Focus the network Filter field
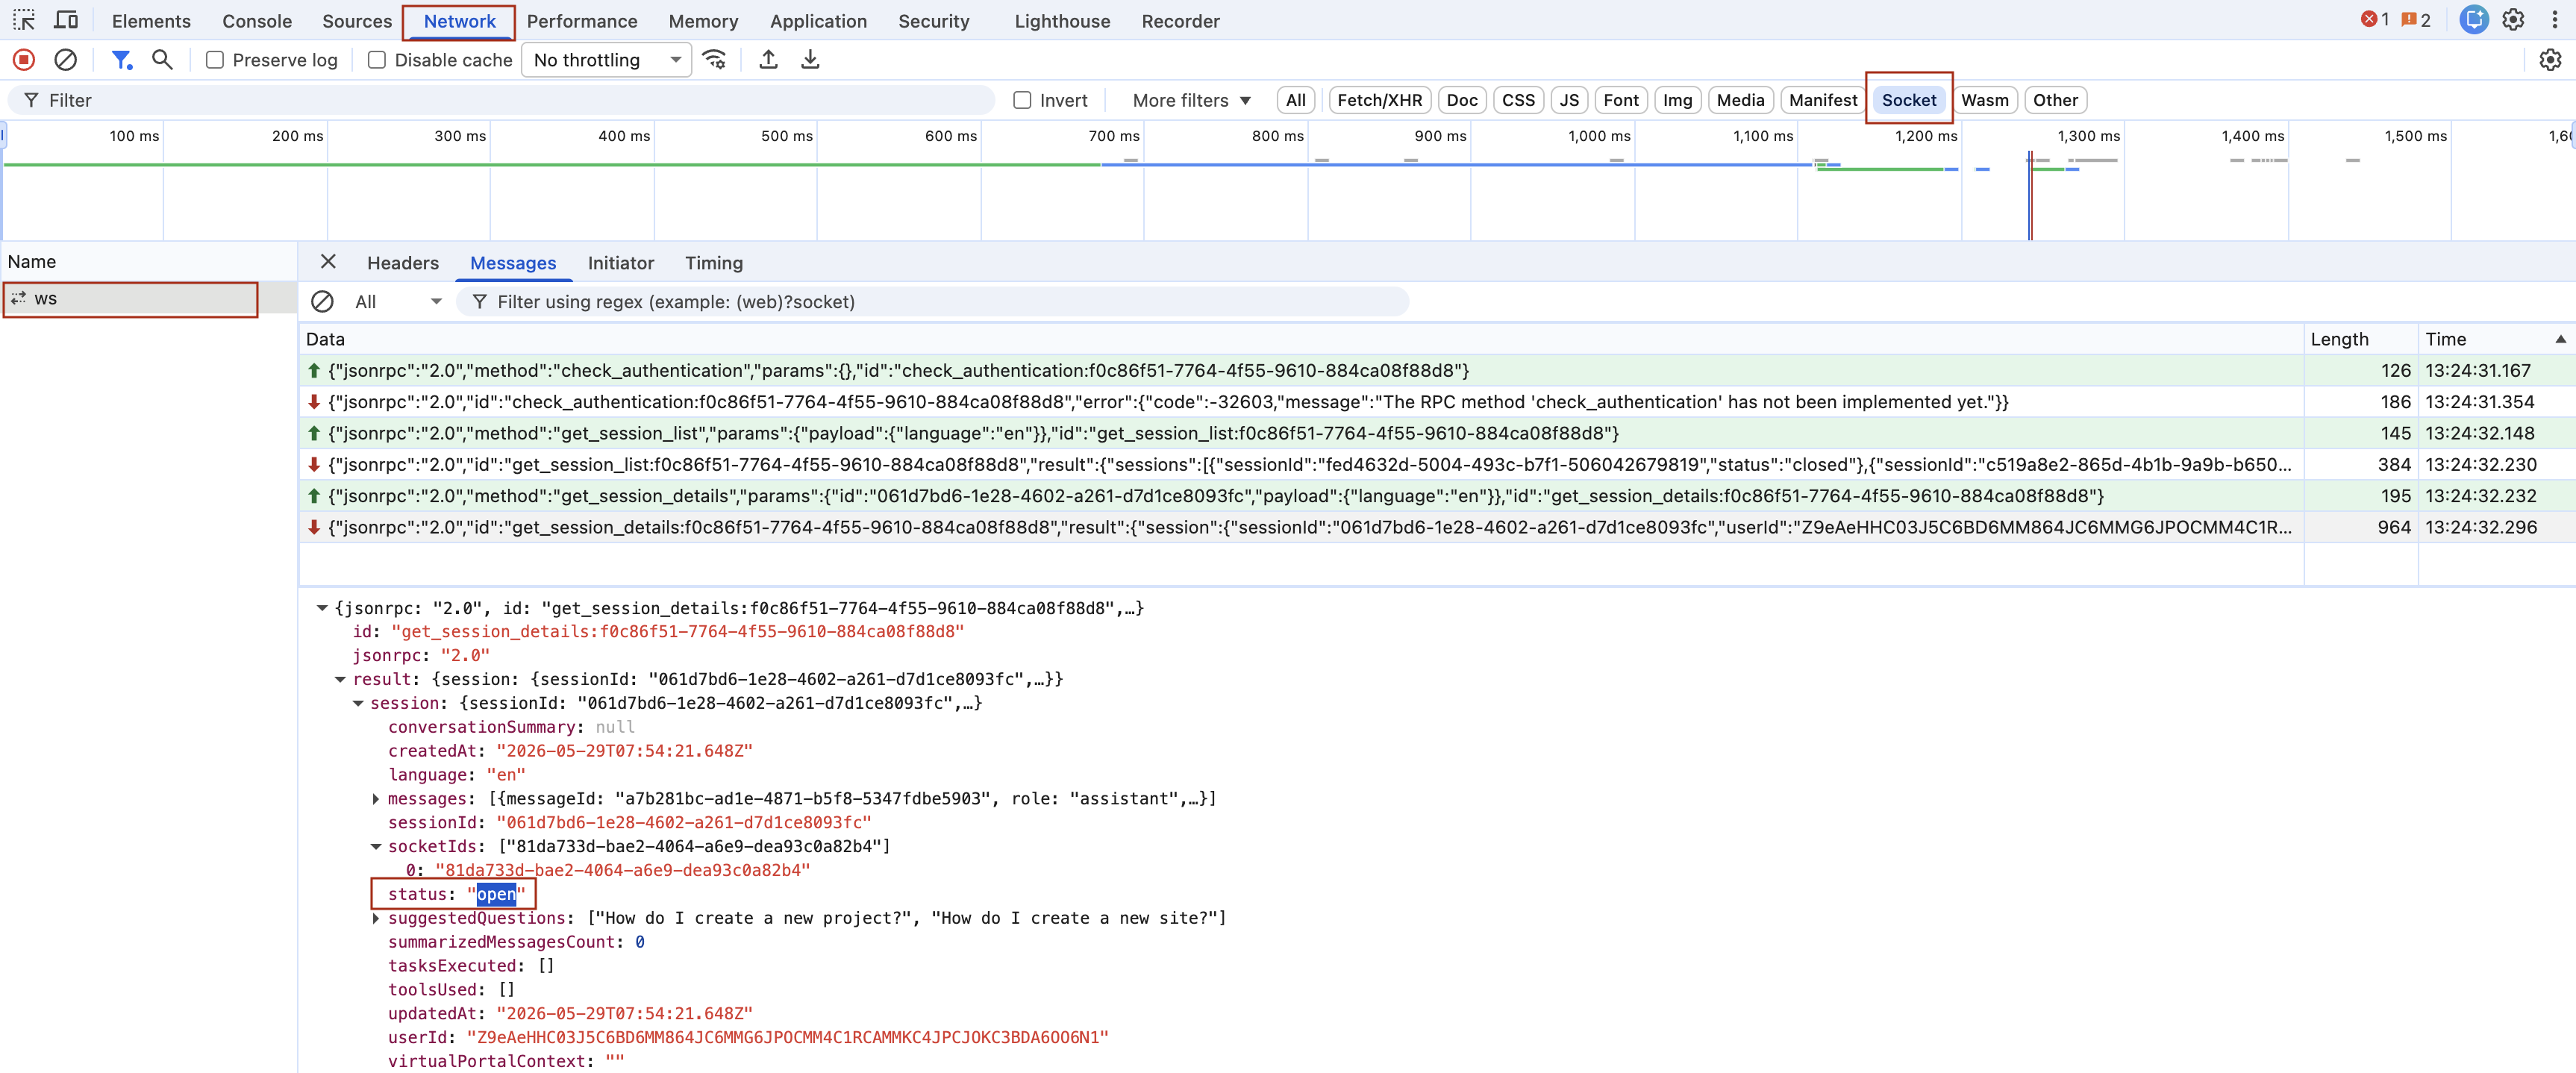Image resolution: width=2576 pixels, height=1073 pixels. (x=502, y=100)
